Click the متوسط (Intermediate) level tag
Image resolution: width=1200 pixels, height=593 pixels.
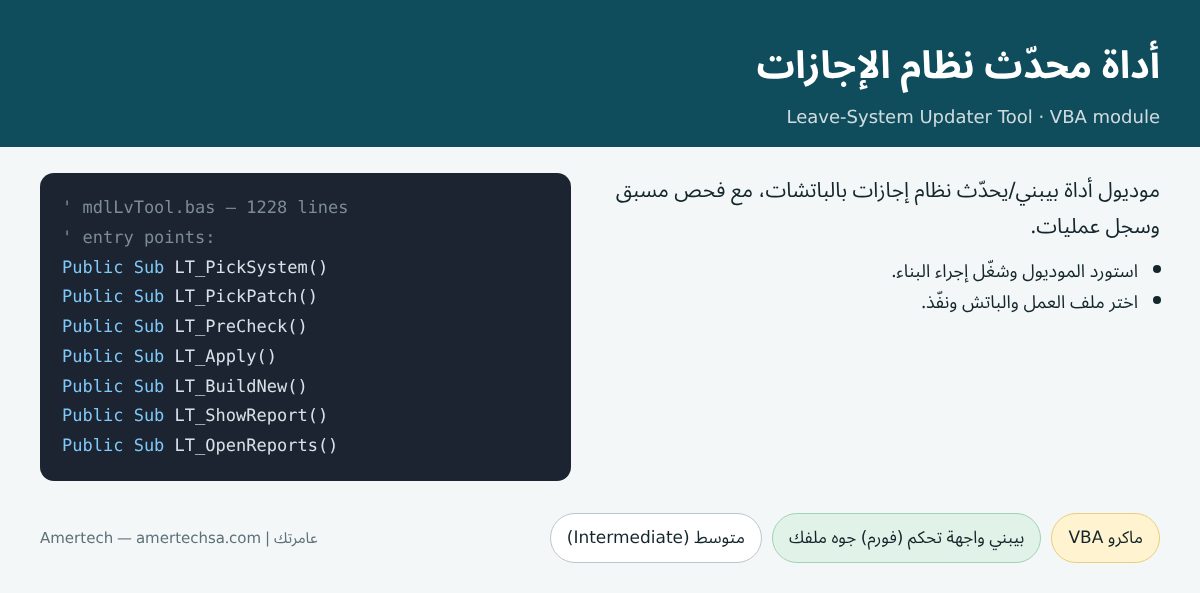[656, 538]
